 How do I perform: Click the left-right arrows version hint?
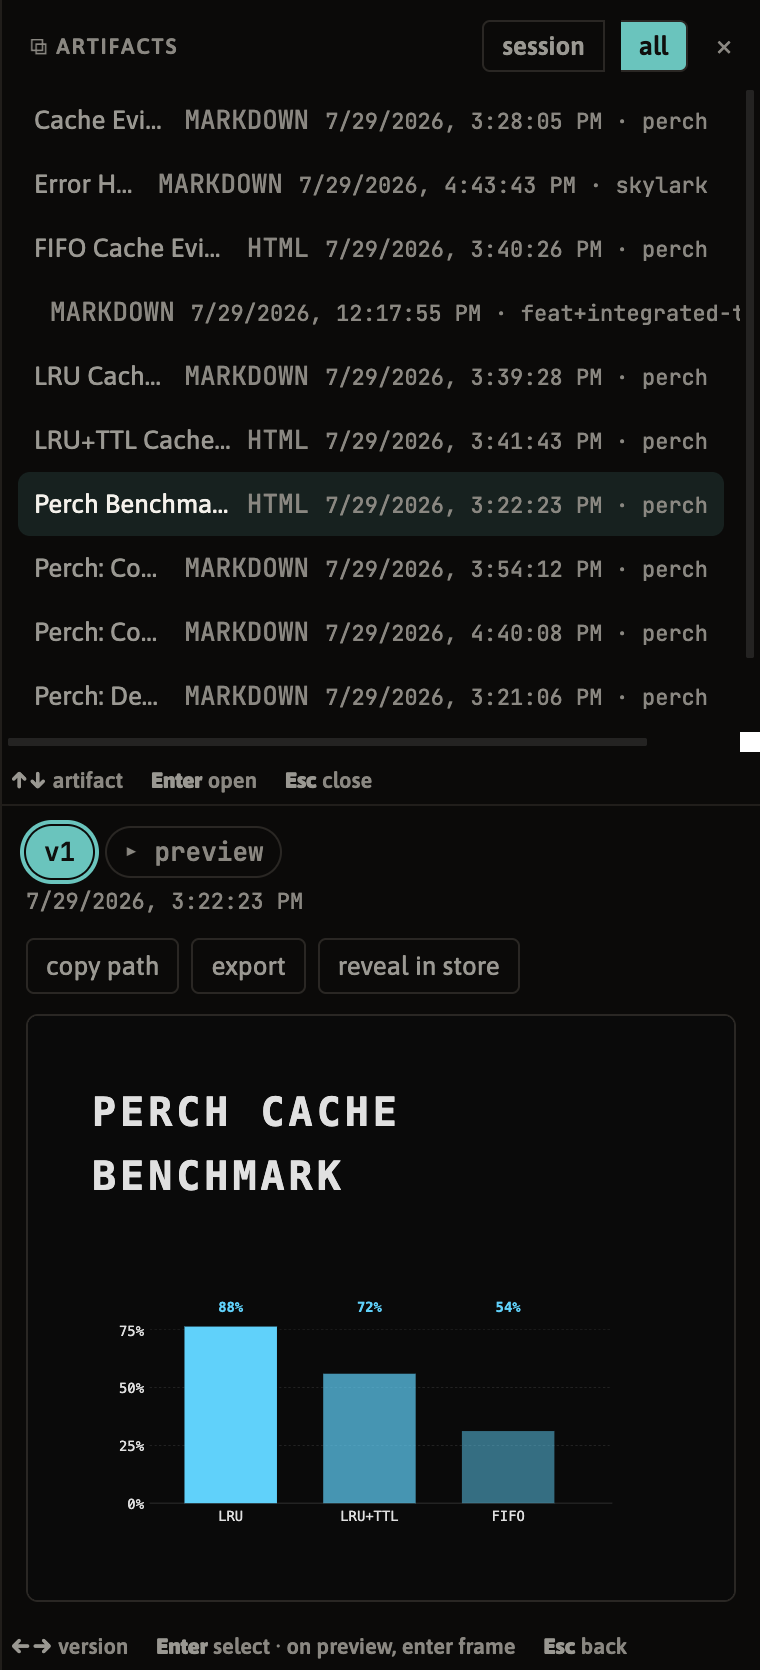tap(70, 1646)
